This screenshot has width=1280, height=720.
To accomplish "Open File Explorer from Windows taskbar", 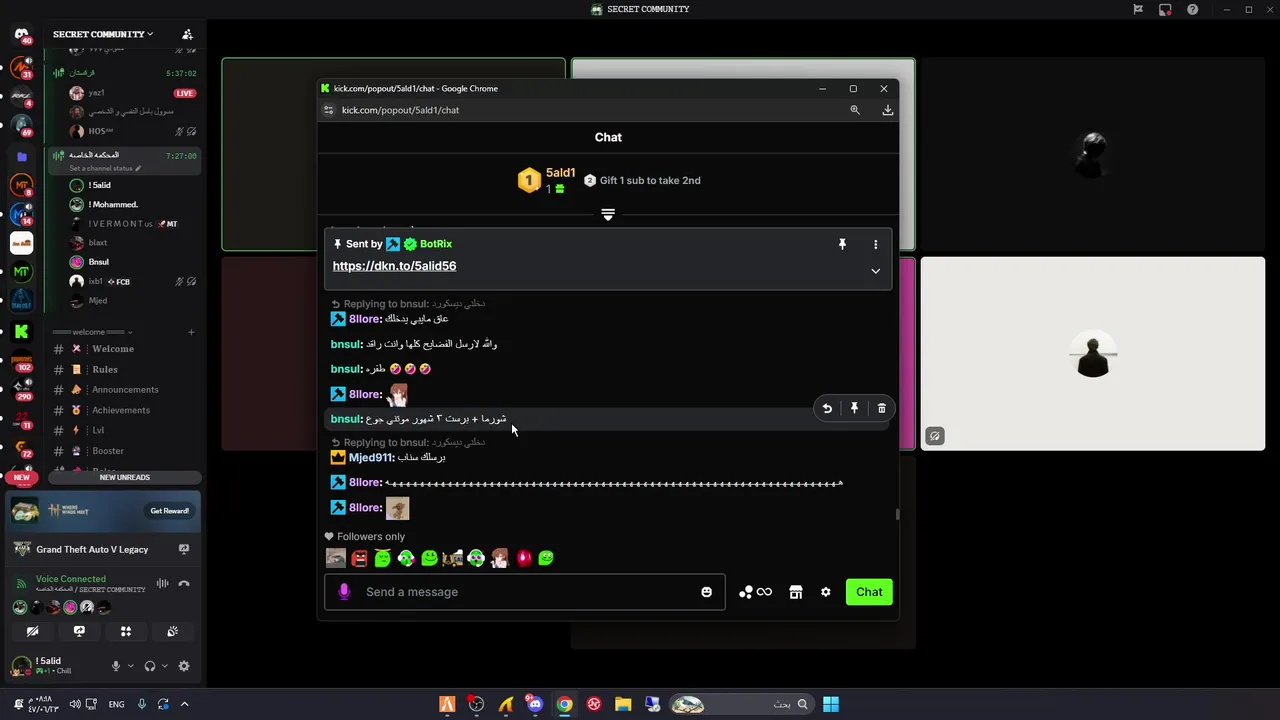I will pyautogui.click(x=623, y=704).
